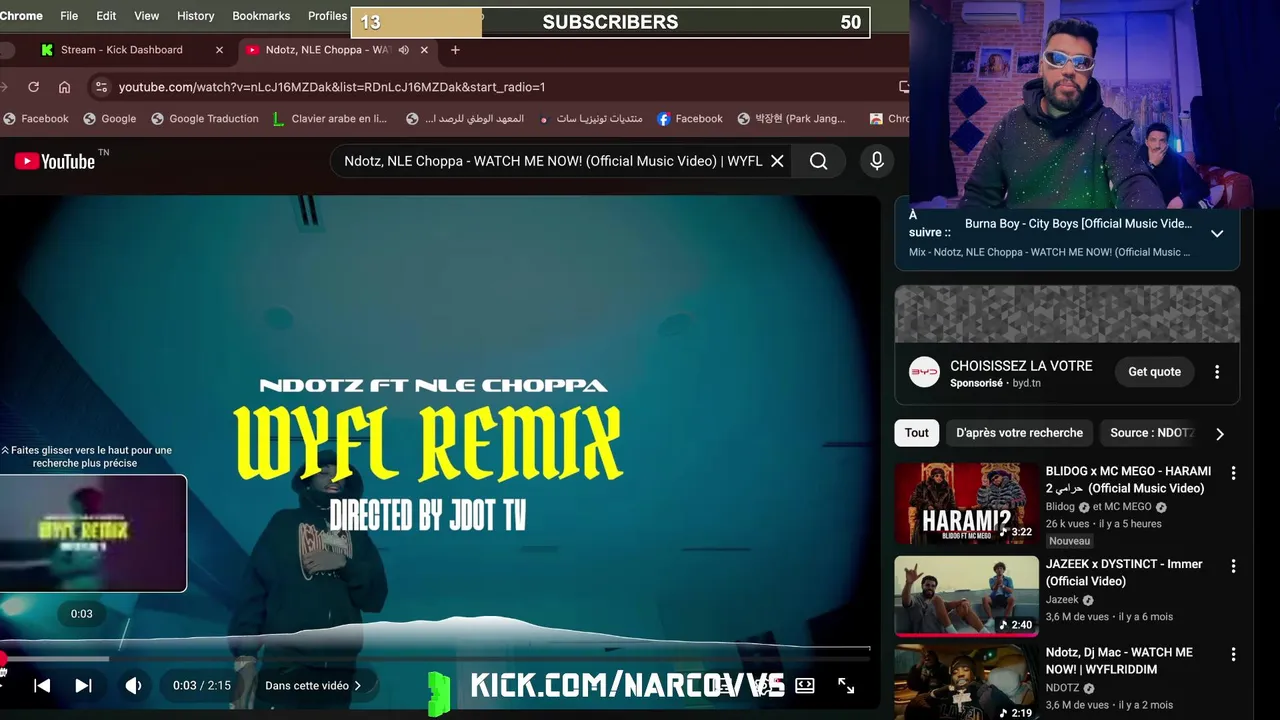Screen dimensions: 1280x720
Task: Open the three-dot menu of the BYD ad
Action: pyautogui.click(x=1217, y=372)
